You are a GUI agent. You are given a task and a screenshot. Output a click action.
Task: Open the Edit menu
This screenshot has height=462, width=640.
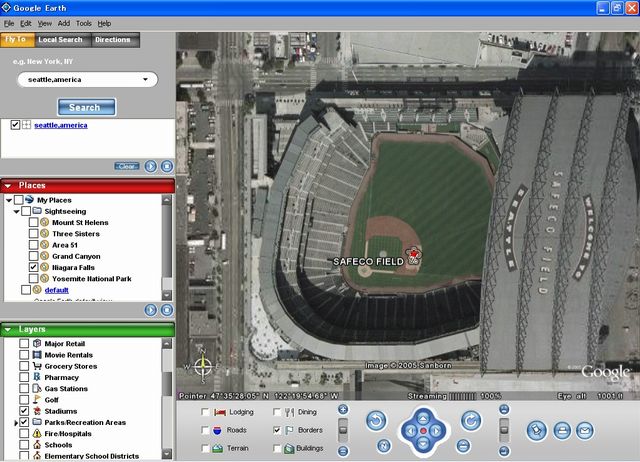pyautogui.click(x=26, y=24)
